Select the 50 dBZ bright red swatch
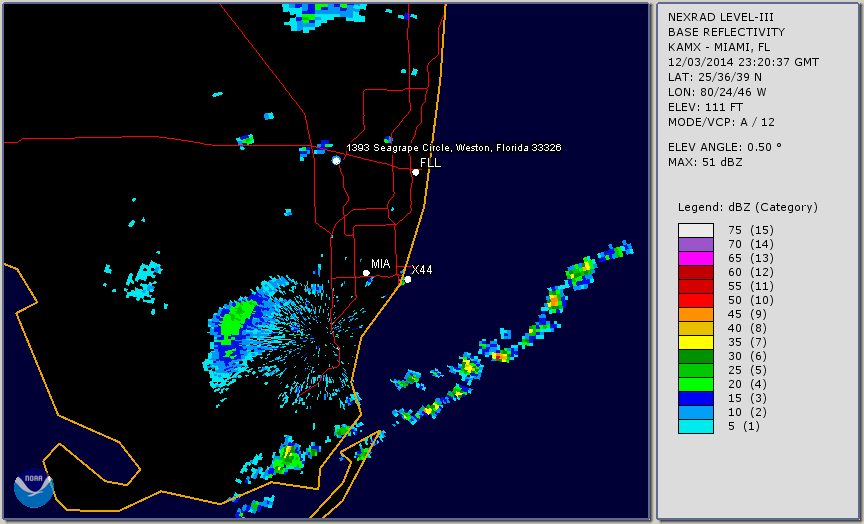 (696, 300)
